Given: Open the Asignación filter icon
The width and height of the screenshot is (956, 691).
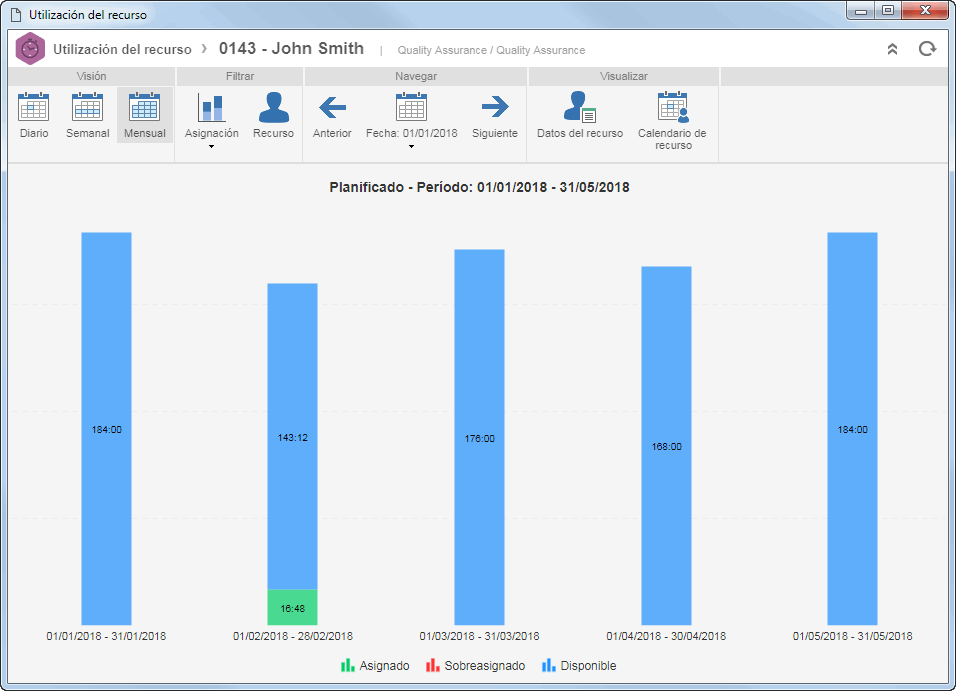Looking at the screenshot, I should (212, 107).
